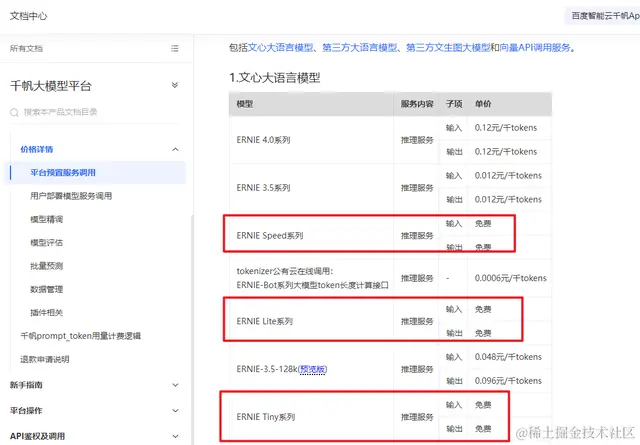Viewport: 640px width, 445px height.
Task: Expand the 新手指南 section chevron
Action: (176, 385)
